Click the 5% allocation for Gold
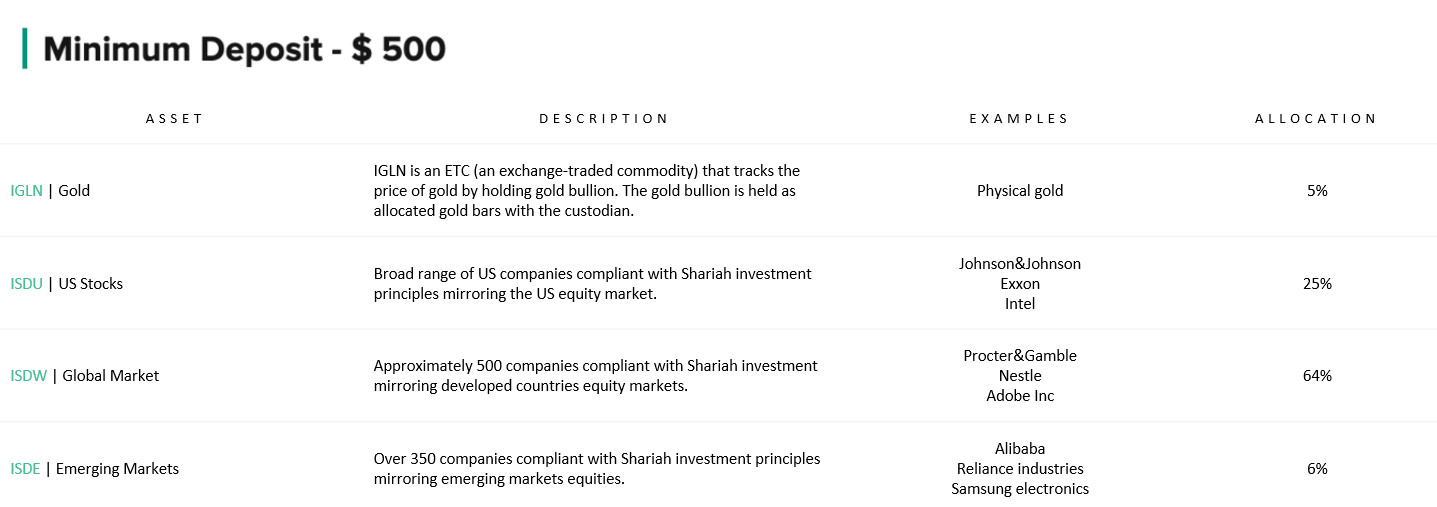 click(1317, 190)
